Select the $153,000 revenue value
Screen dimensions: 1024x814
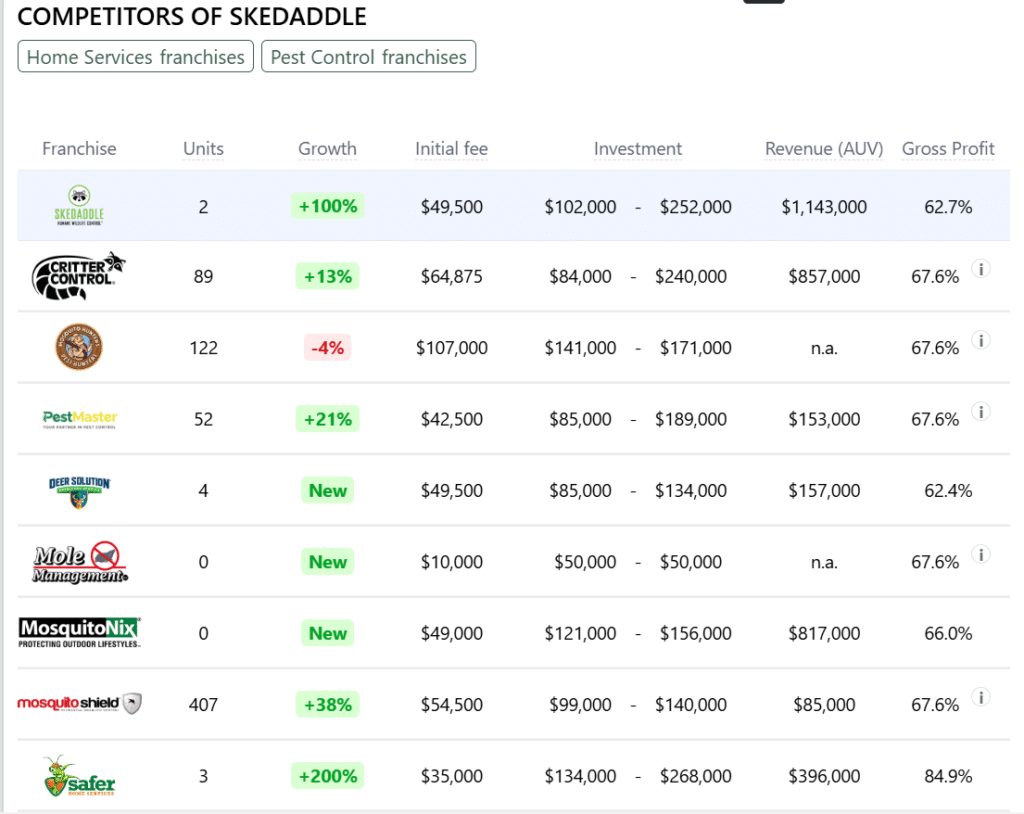(x=824, y=419)
